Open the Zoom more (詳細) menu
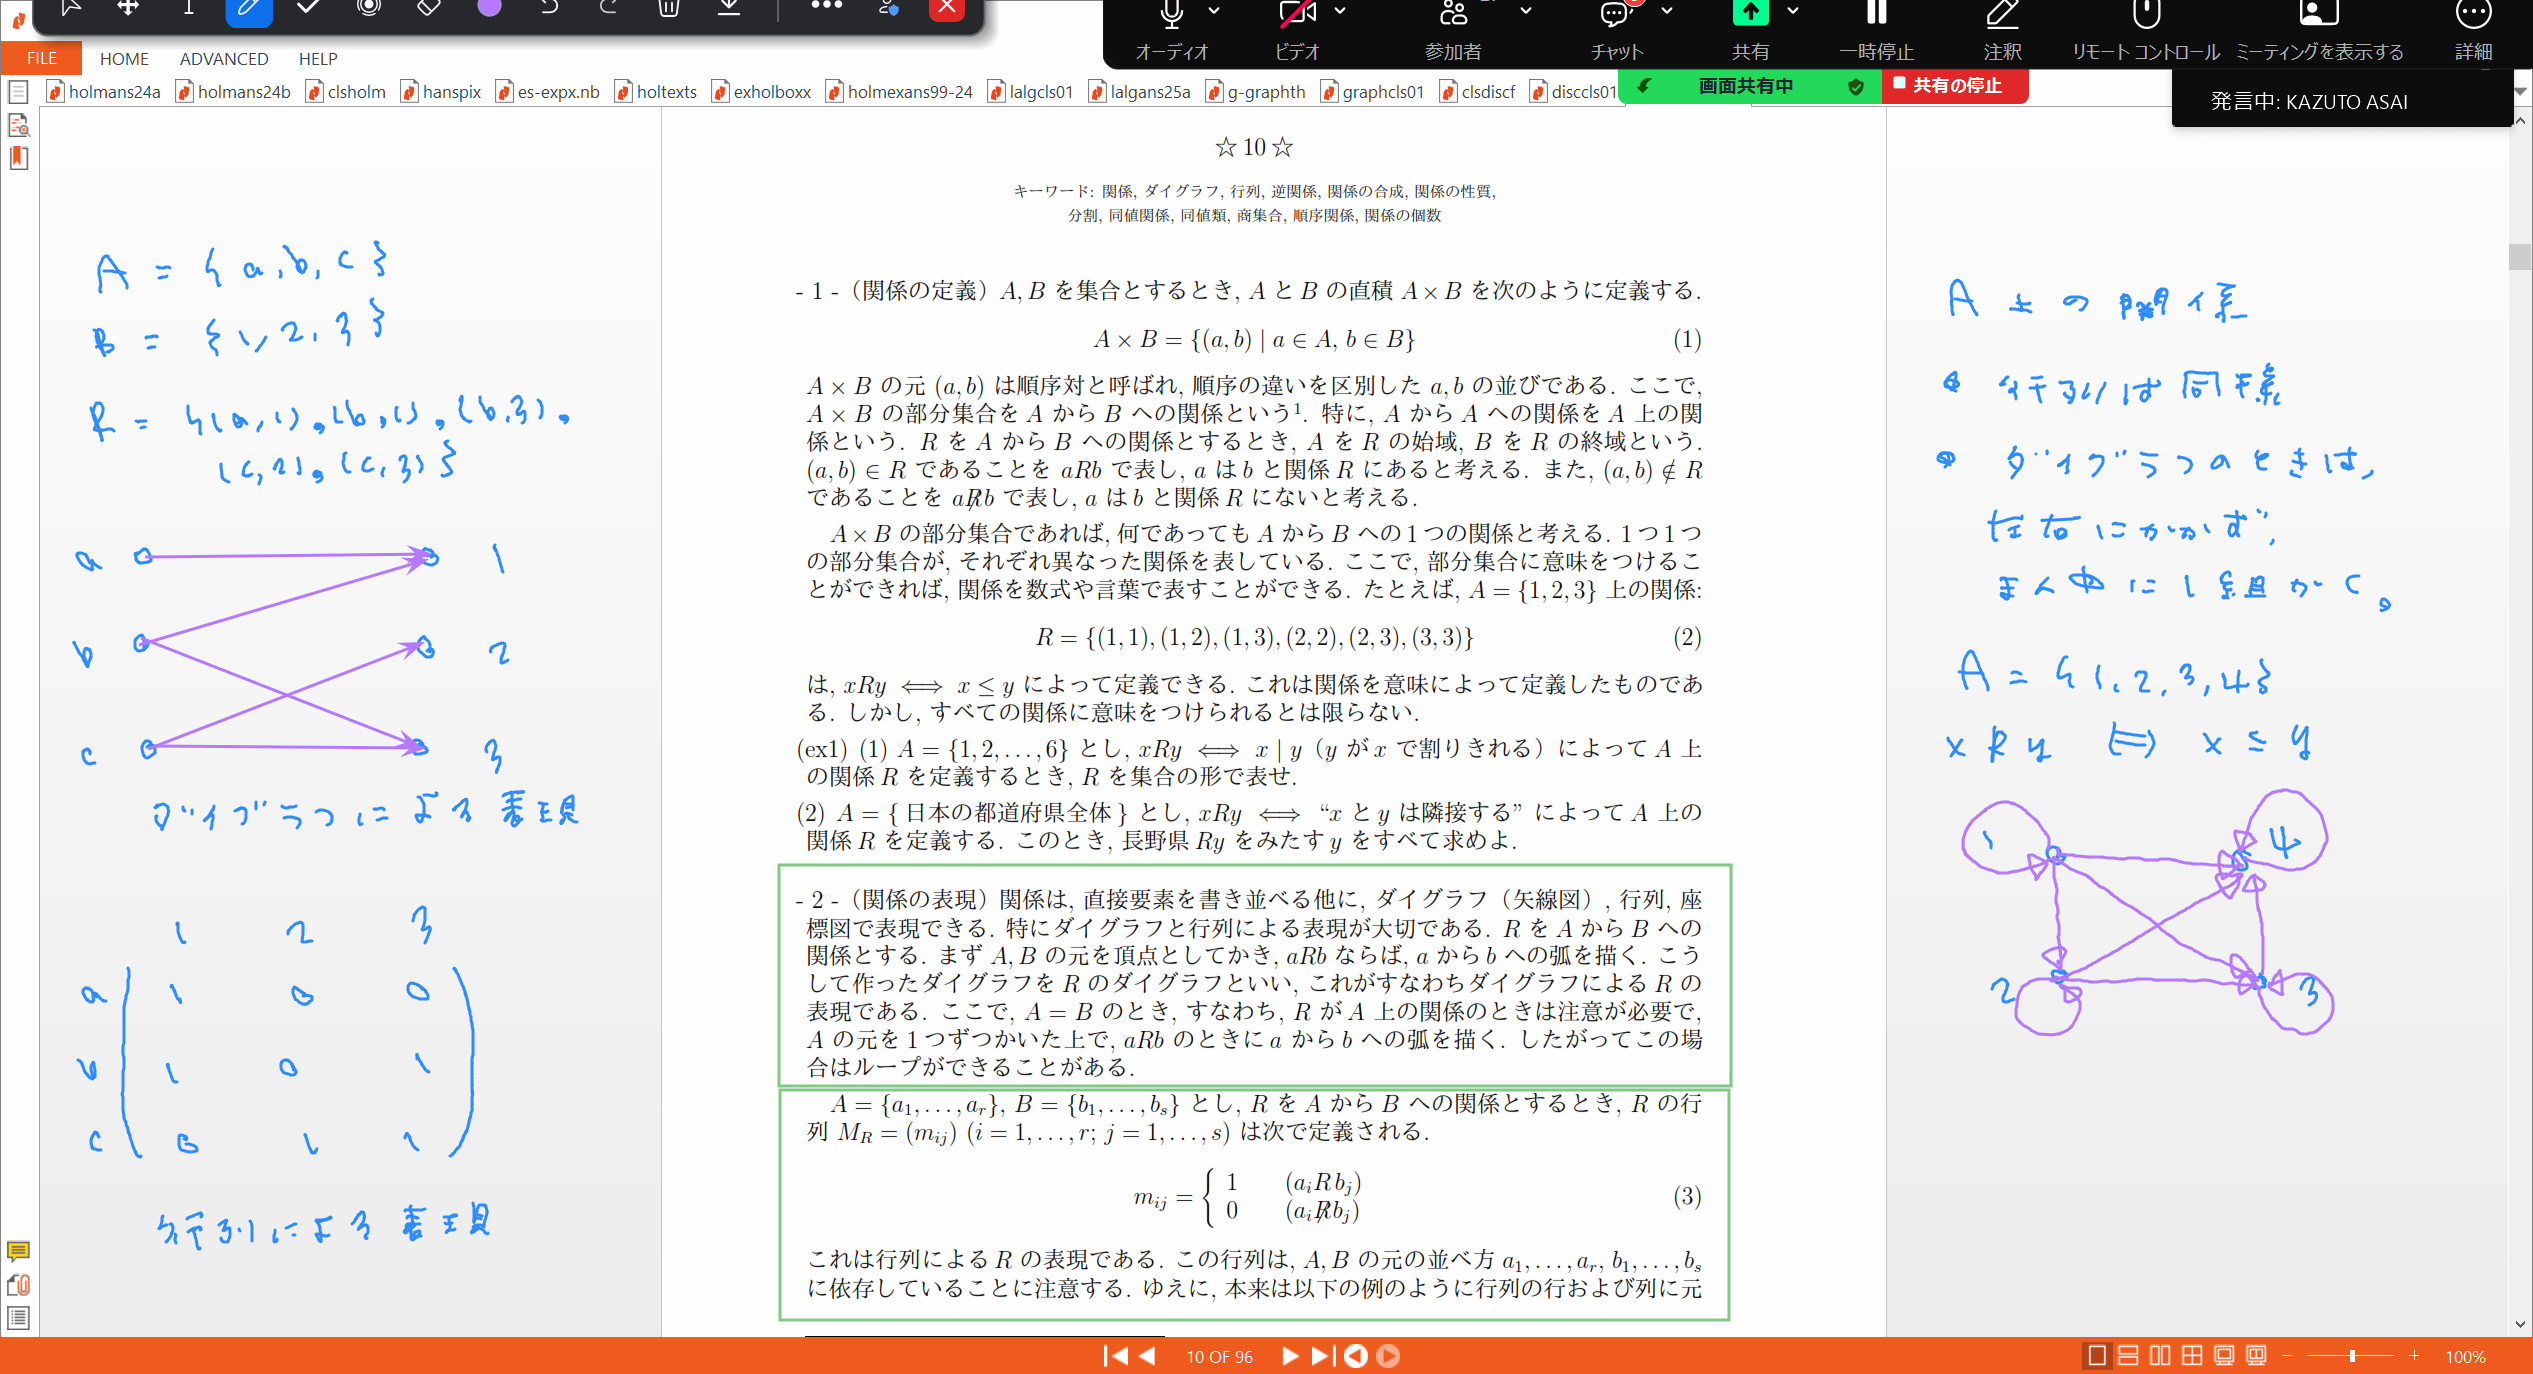Screen dimensions: 2533x1374 [x=2473, y=28]
